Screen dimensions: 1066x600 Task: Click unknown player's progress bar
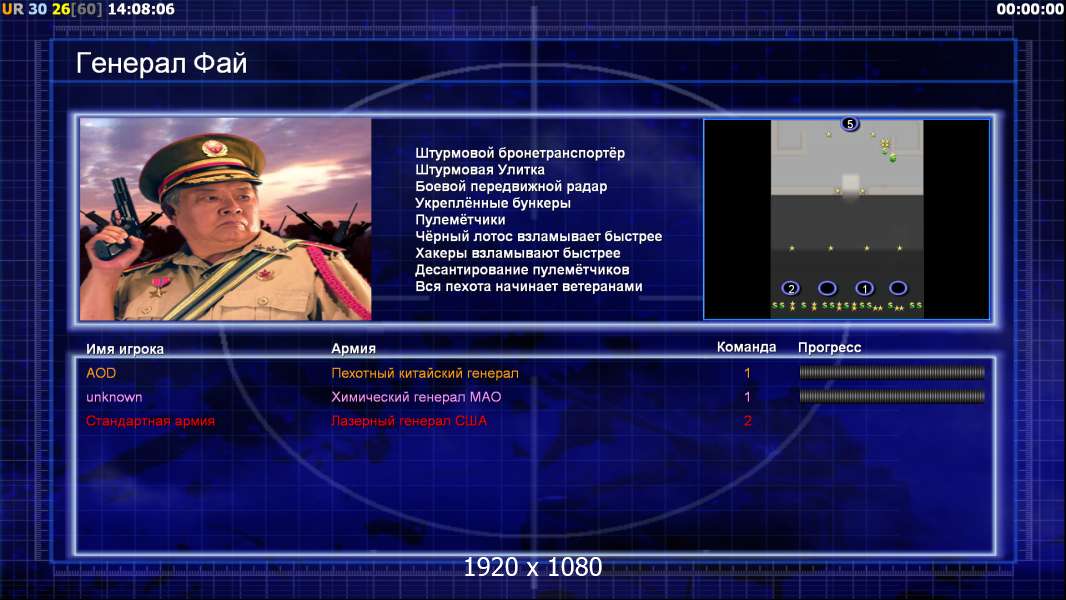(892, 396)
